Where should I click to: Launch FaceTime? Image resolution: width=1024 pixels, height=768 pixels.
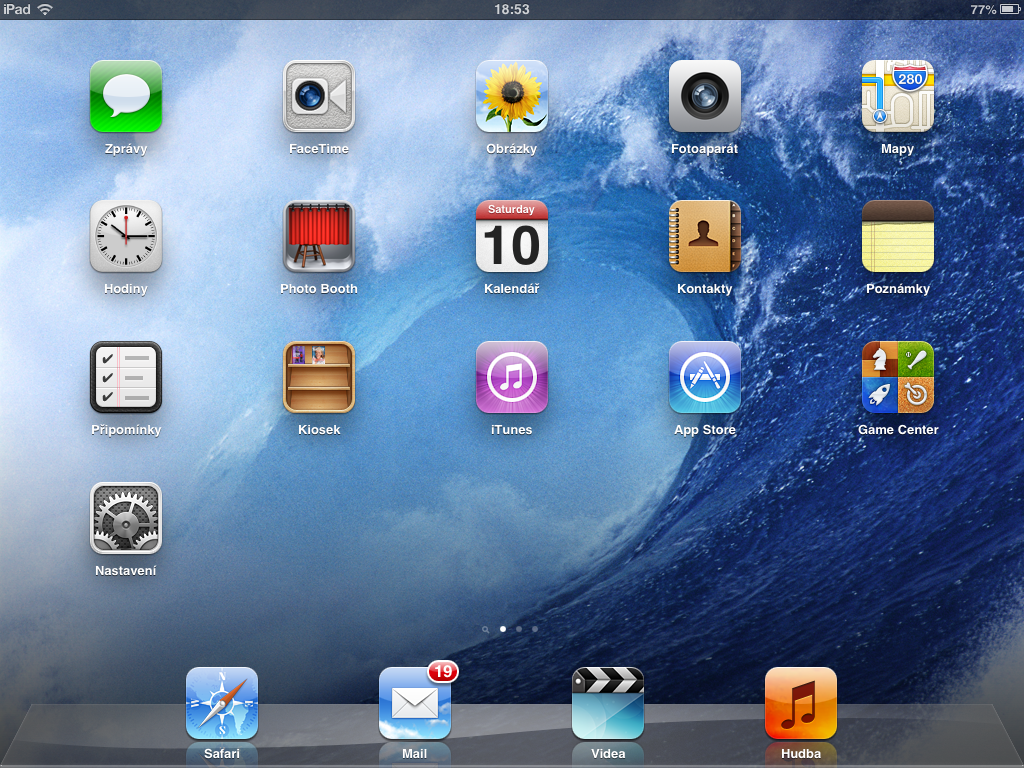click(x=318, y=97)
